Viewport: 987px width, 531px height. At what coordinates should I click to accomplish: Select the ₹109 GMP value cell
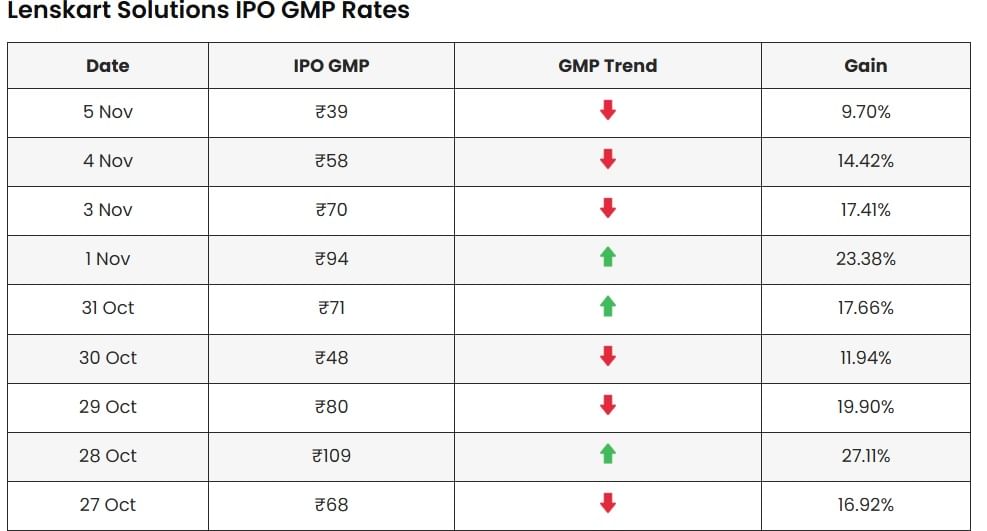(331, 455)
